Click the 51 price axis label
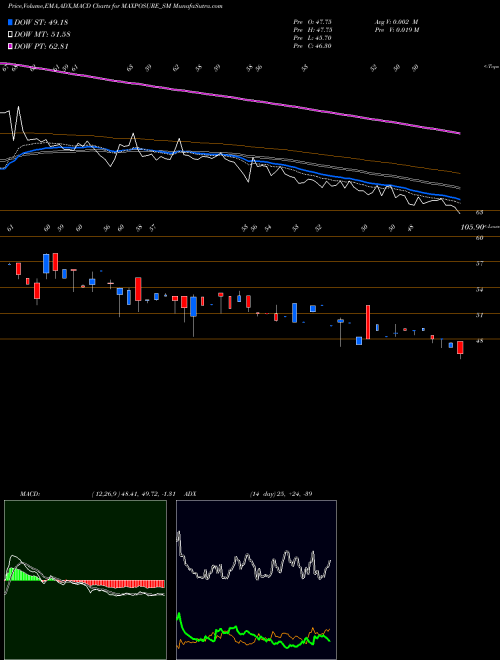This screenshot has width=500, height=660. 479,315
